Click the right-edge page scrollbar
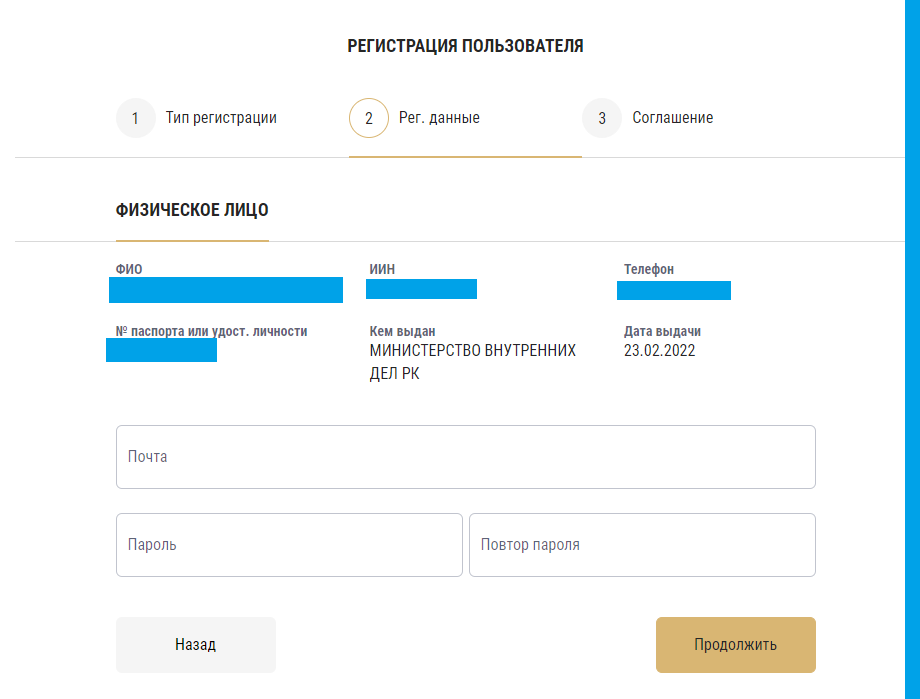This screenshot has width=920, height=699. 912,350
